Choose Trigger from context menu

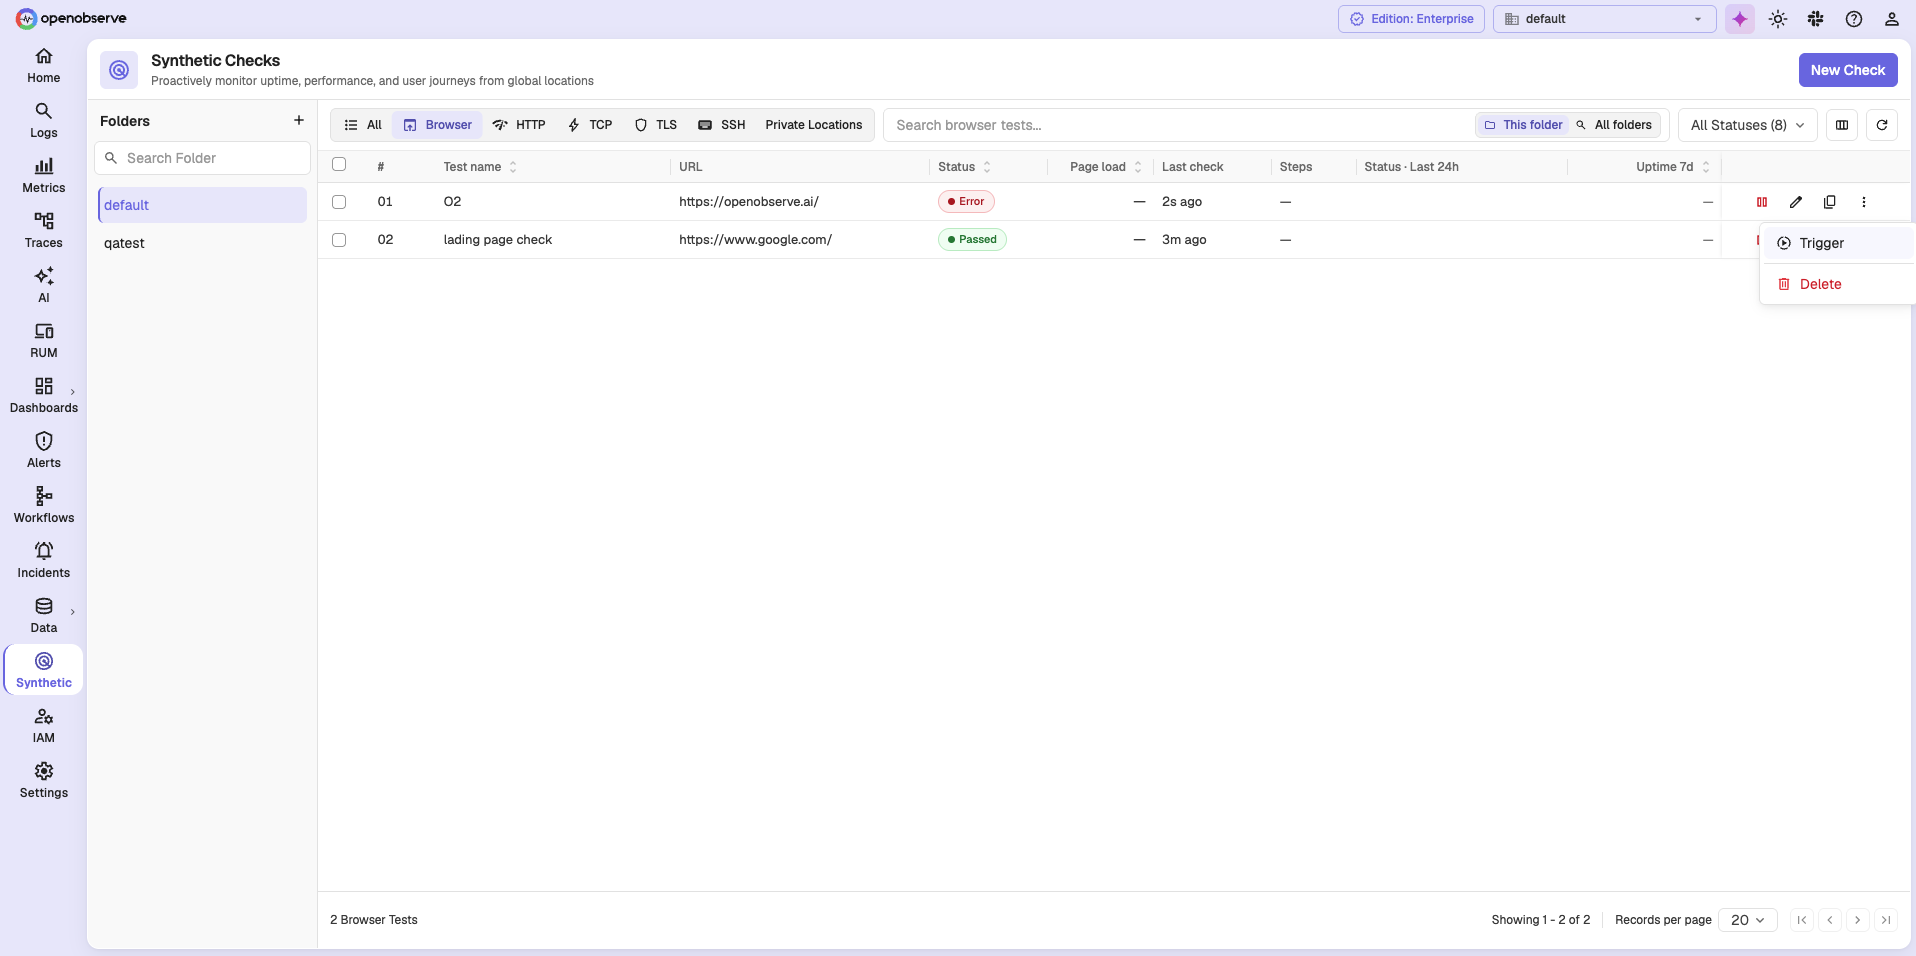(x=1838, y=243)
